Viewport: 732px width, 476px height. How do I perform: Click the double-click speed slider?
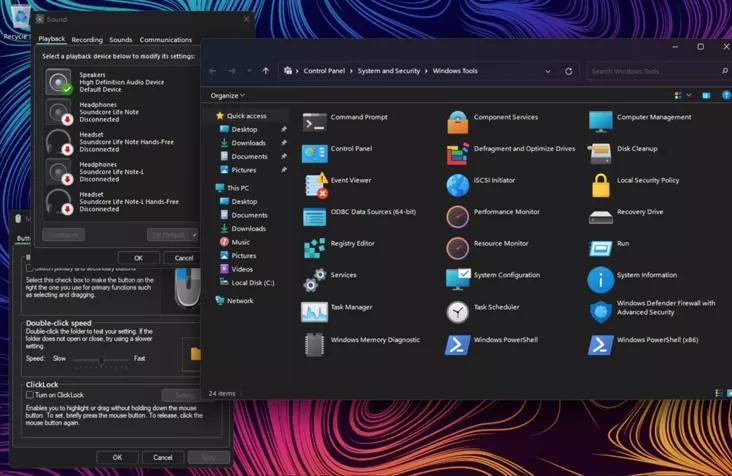(100, 359)
